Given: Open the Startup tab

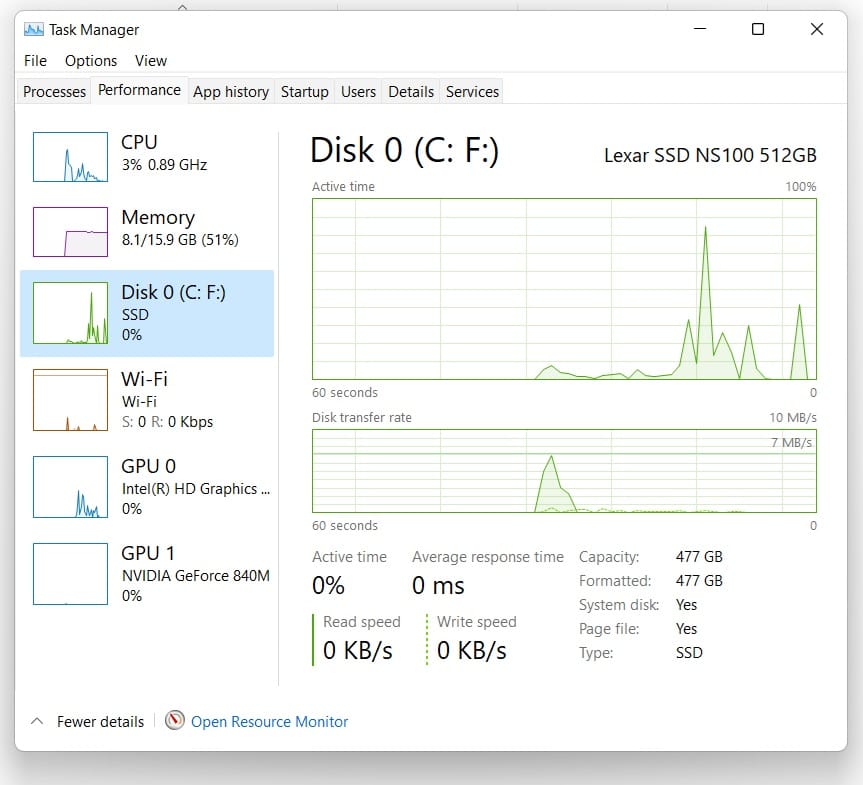Looking at the screenshot, I should pos(304,91).
